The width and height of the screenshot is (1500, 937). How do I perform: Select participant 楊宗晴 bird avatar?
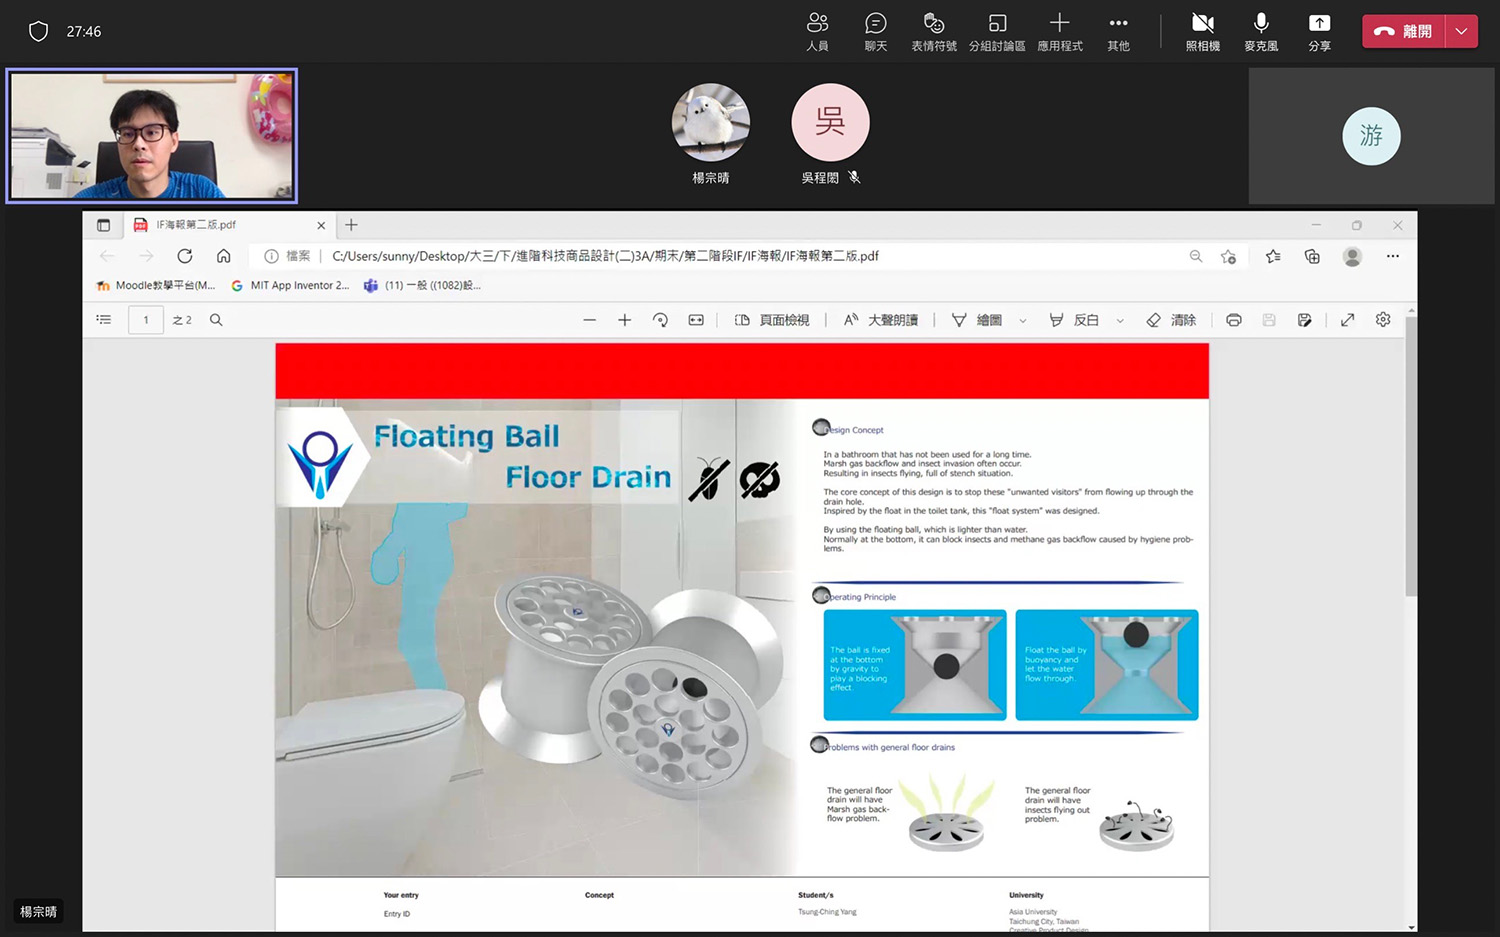point(711,122)
